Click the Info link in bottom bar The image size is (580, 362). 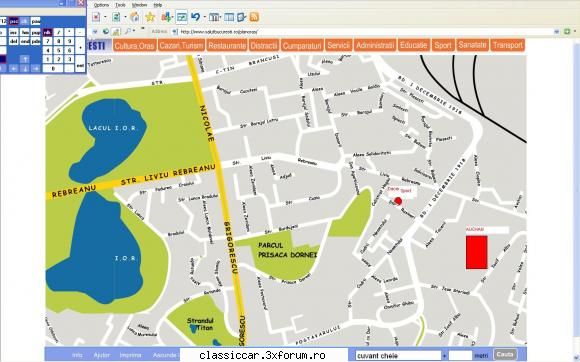(x=77, y=355)
